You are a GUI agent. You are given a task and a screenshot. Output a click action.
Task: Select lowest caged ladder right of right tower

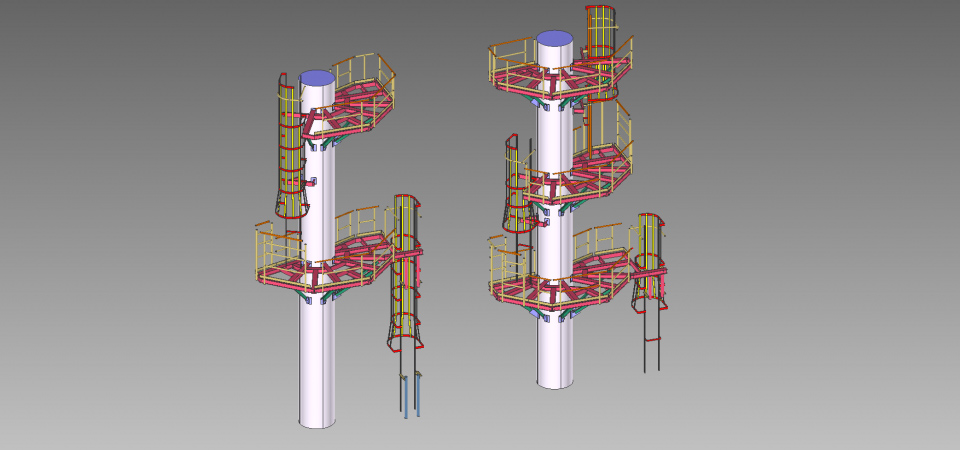coord(650,260)
